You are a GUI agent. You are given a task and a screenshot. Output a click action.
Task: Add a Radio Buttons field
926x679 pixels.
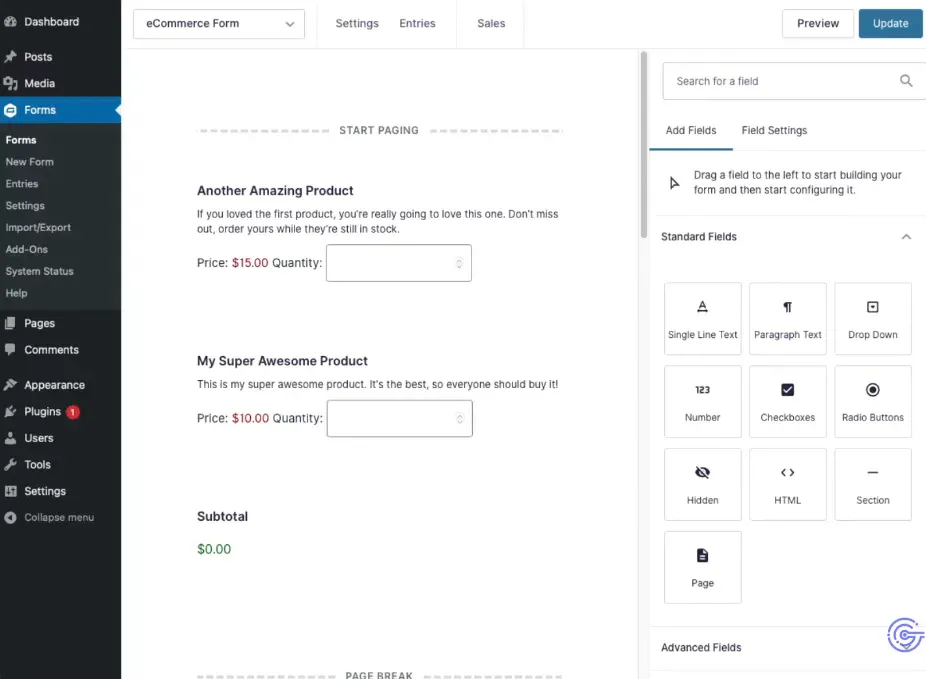(x=872, y=401)
